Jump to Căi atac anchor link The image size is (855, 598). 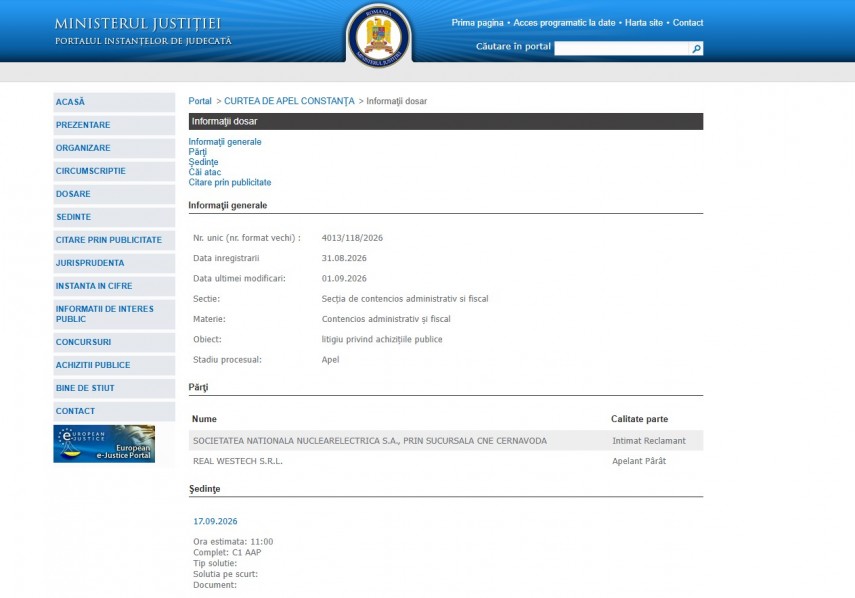tap(204, 172)
